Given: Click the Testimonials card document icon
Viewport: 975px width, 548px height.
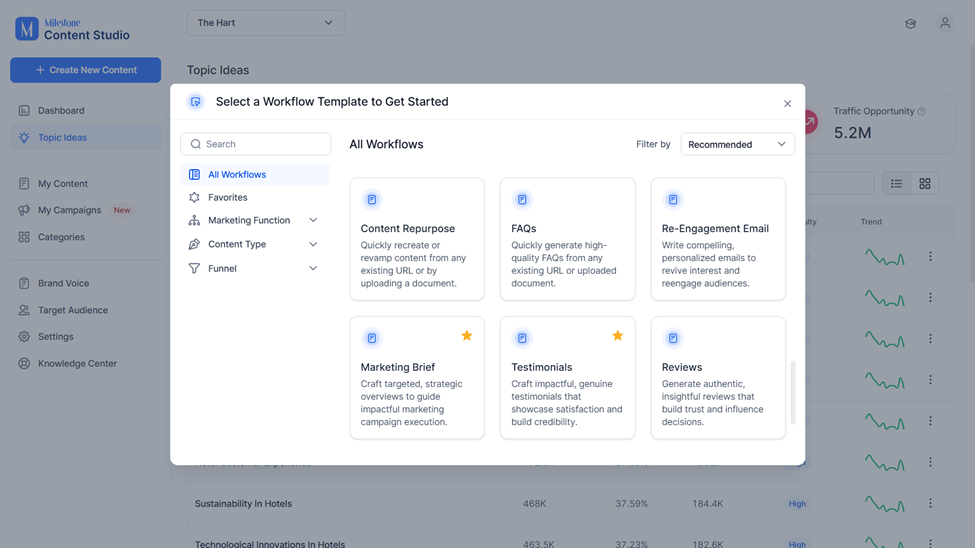Looking at the screenshot, I should coord(522,338).
